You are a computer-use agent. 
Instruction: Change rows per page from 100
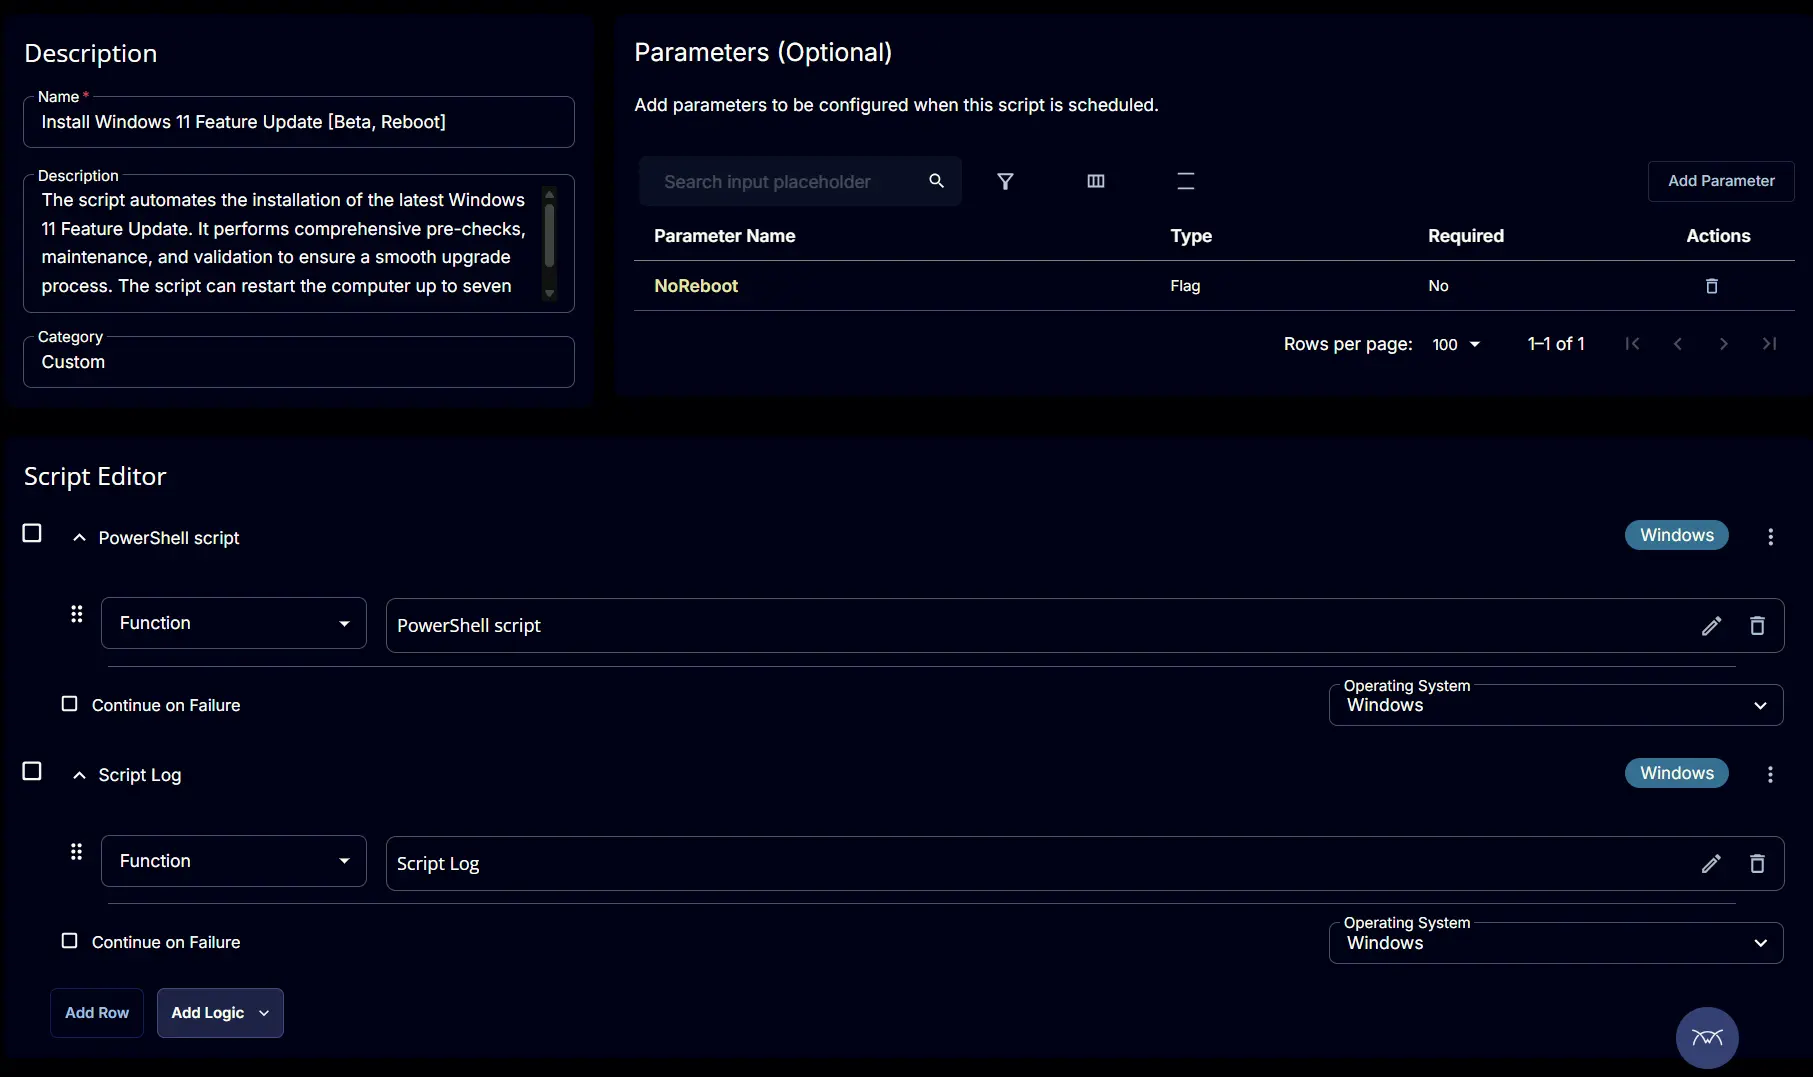pyautogui.click(x=1456, y=344)
